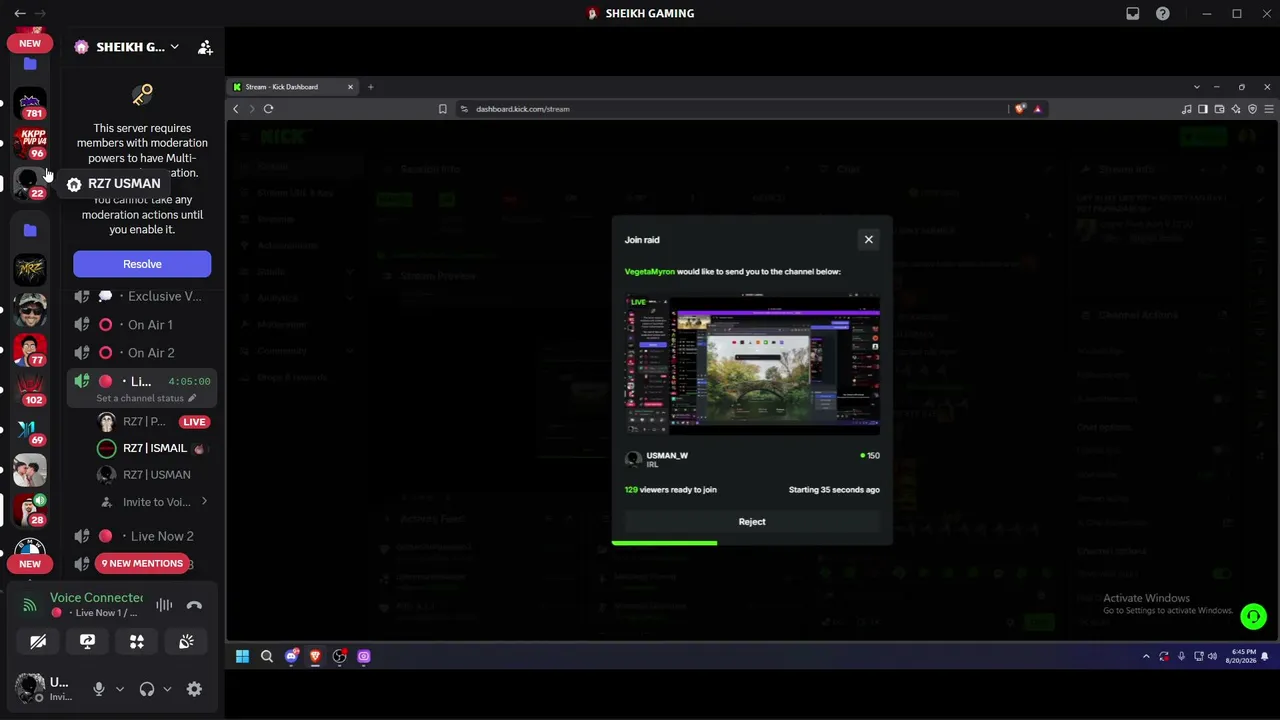Open the Brave browser menu
Viewport: 1280px width, 720px height.
[1269, 109]
